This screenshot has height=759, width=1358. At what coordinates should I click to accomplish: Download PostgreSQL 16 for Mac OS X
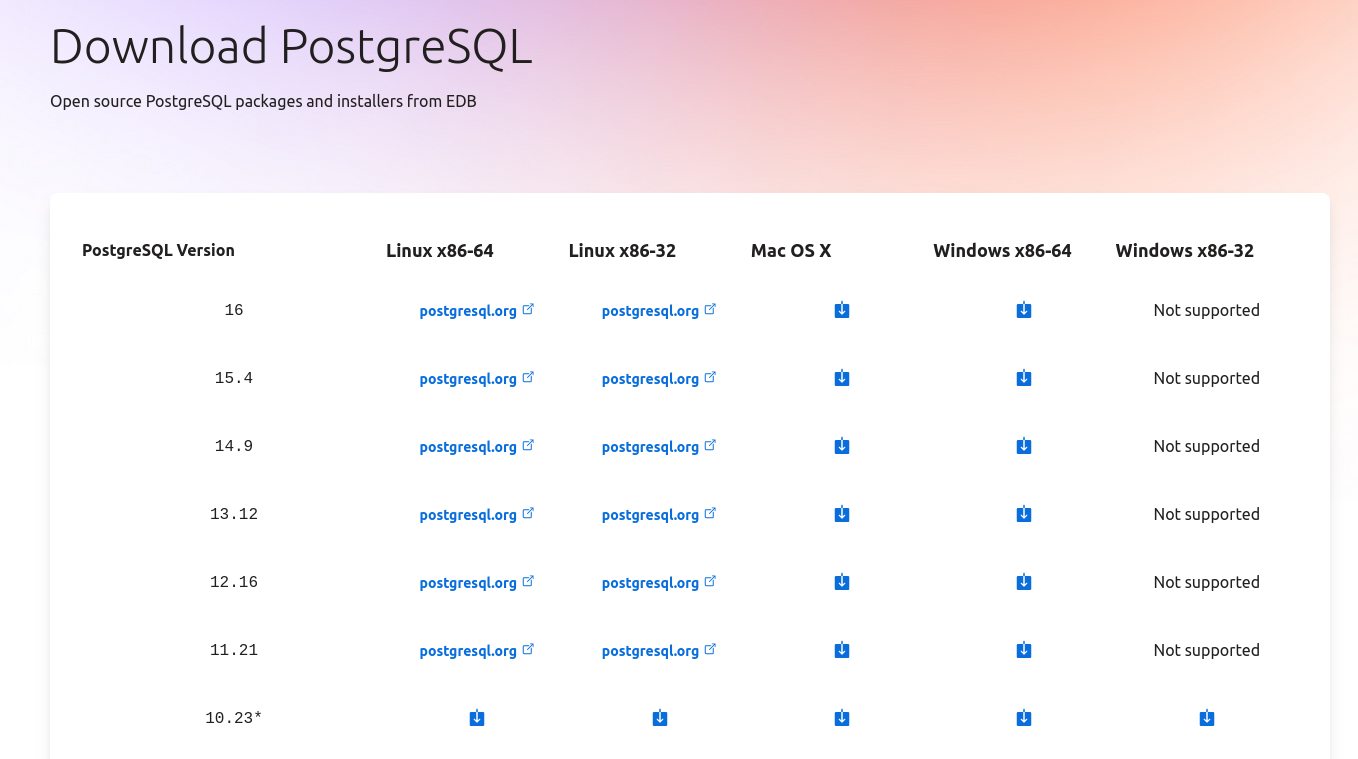click(x=842, y=310)
